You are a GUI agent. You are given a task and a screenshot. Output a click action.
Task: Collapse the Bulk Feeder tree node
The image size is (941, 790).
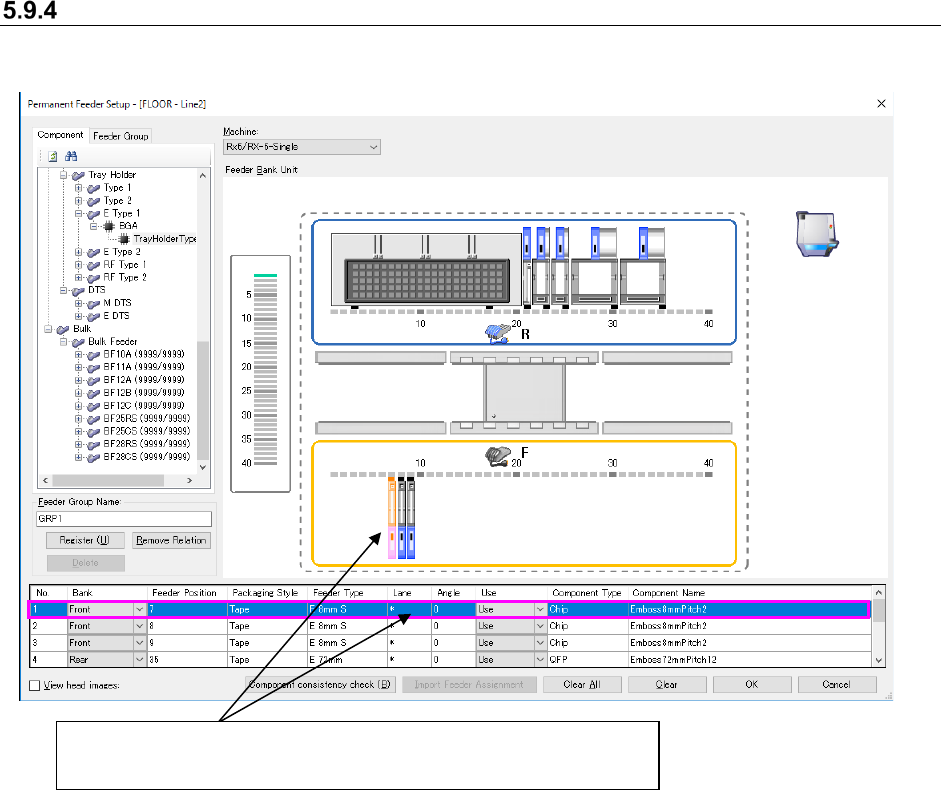pos(65,341)
